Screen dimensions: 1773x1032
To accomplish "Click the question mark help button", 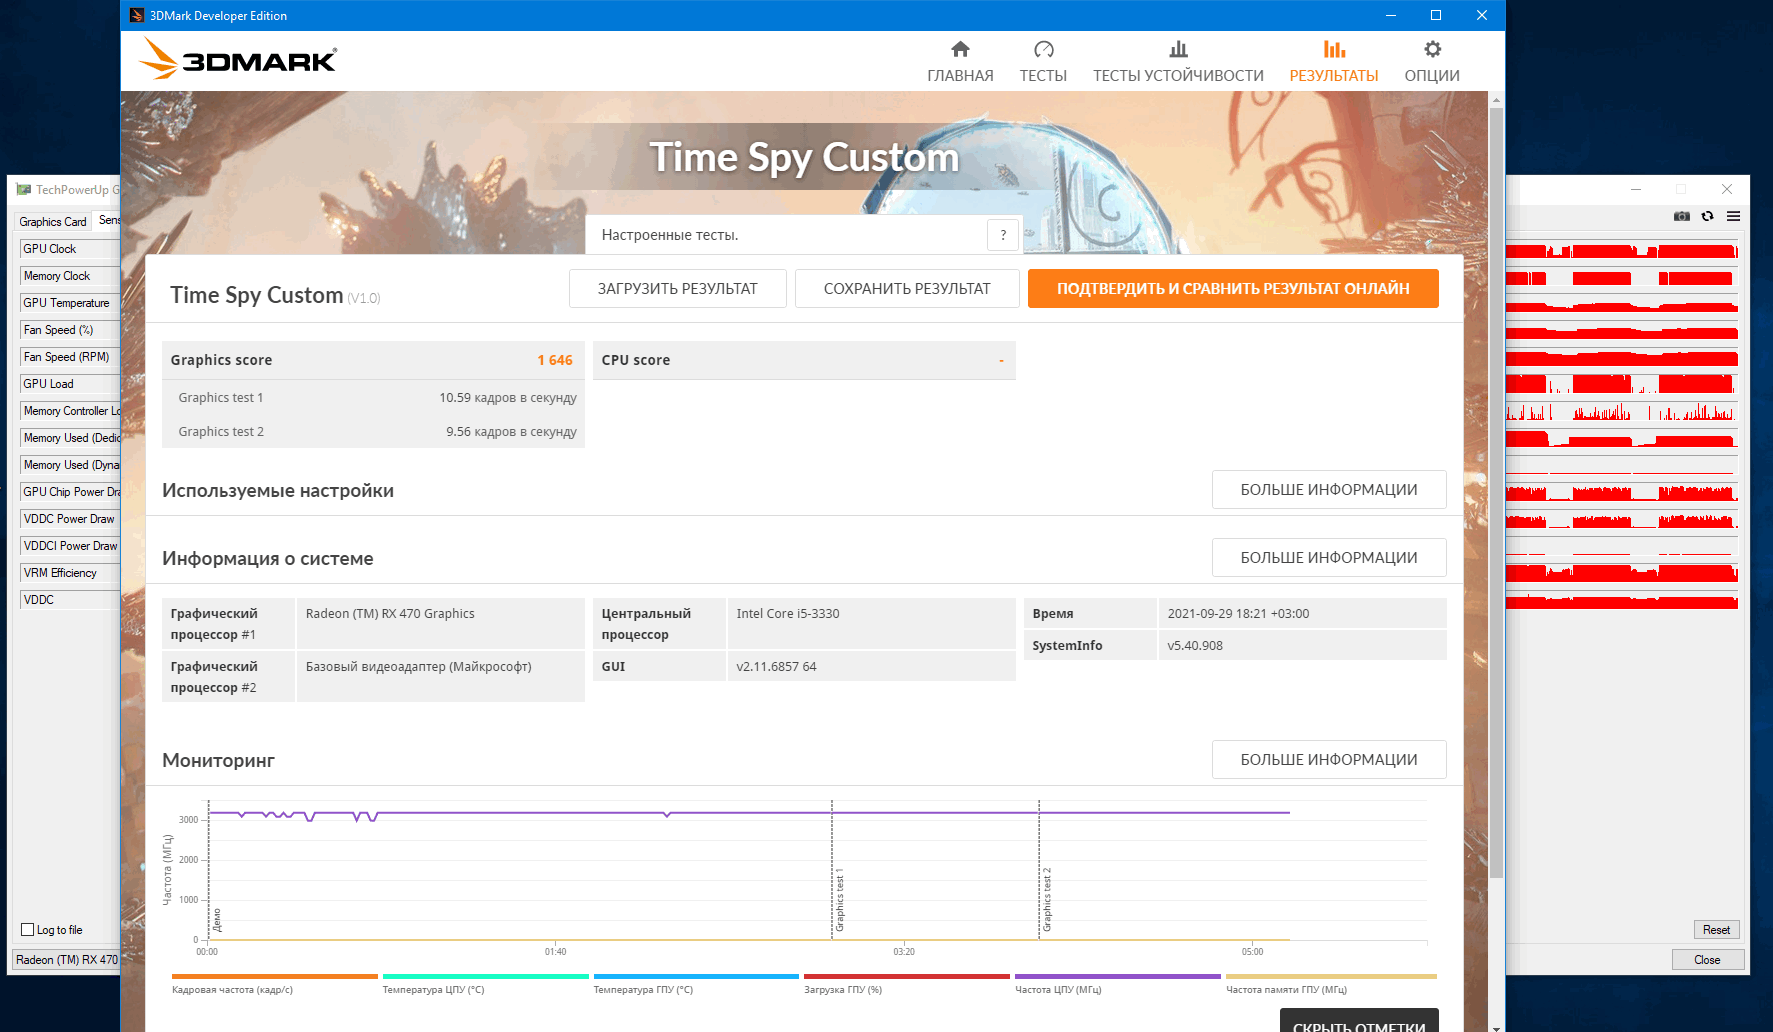I will pos(1003,235).
